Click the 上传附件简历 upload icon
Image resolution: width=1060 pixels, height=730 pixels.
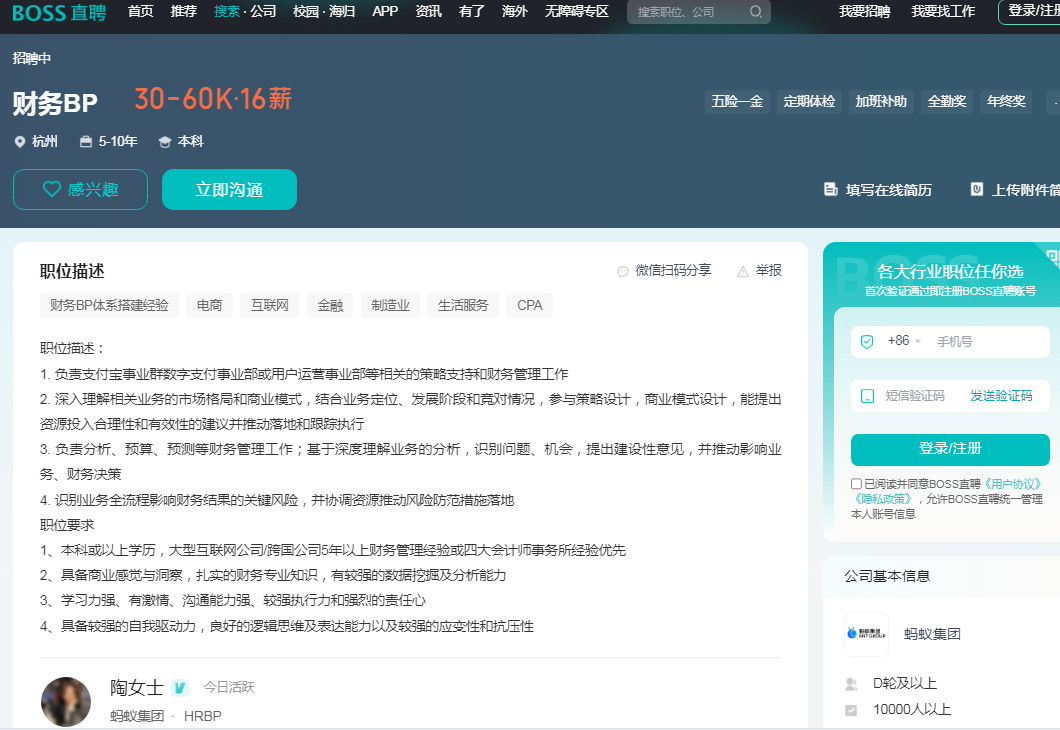(x=977, y=189)
